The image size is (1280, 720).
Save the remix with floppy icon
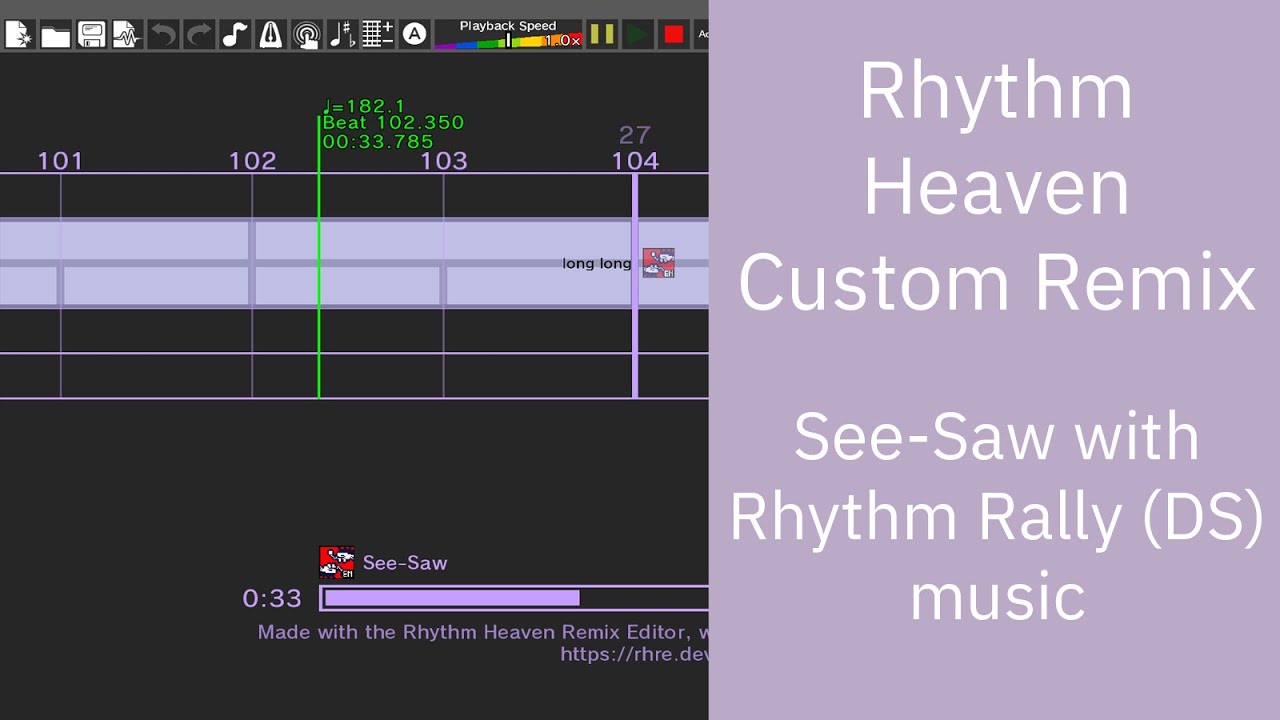(92, 35)
